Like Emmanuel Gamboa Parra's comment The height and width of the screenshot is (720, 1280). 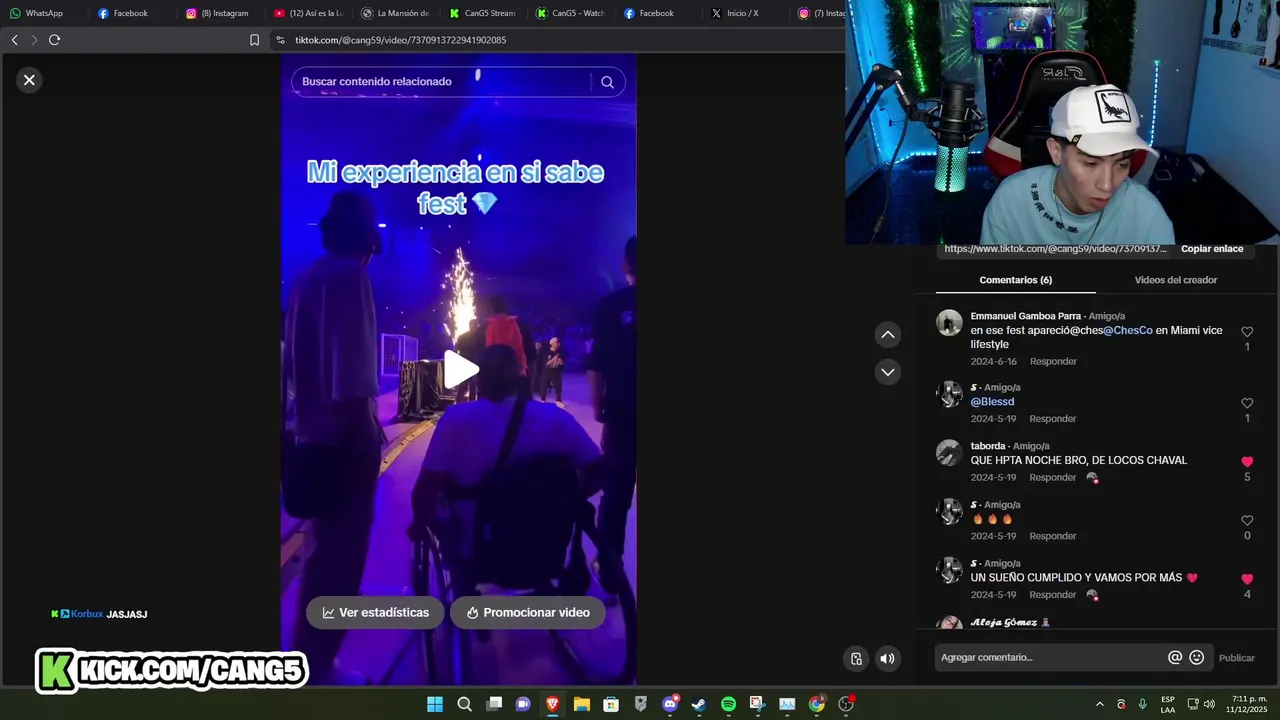(x=1247, y=332)
